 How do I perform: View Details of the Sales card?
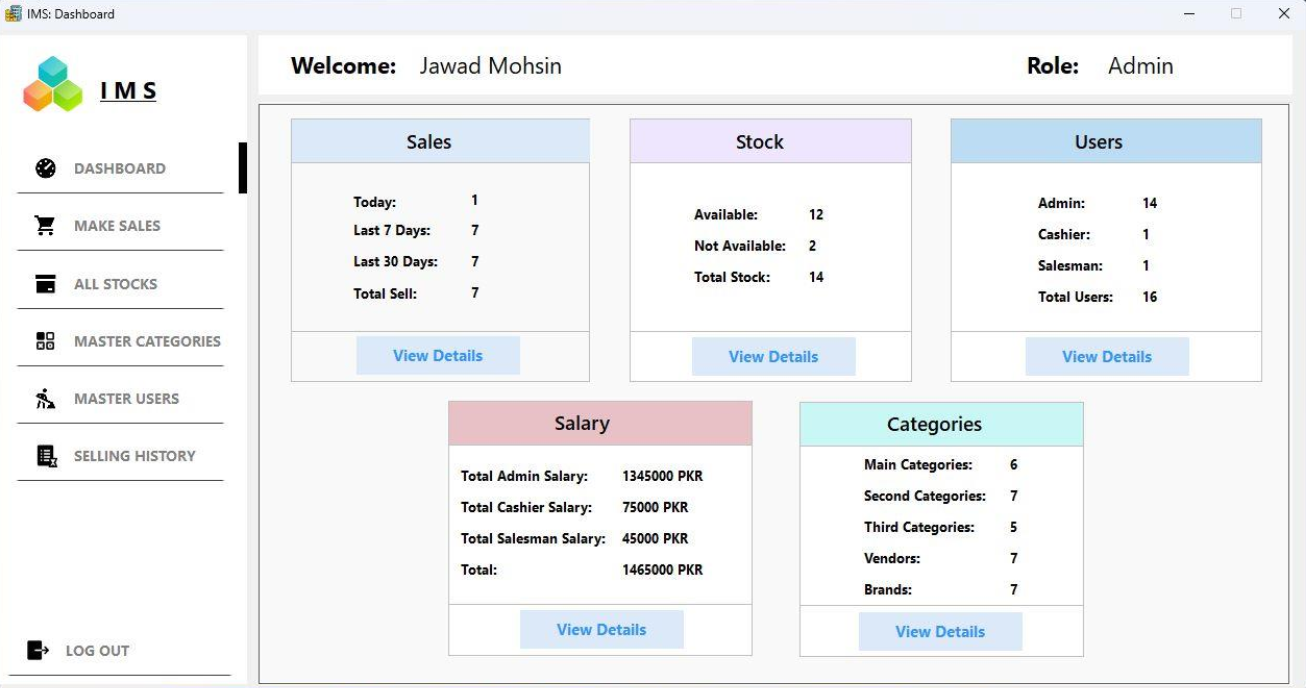438,356
